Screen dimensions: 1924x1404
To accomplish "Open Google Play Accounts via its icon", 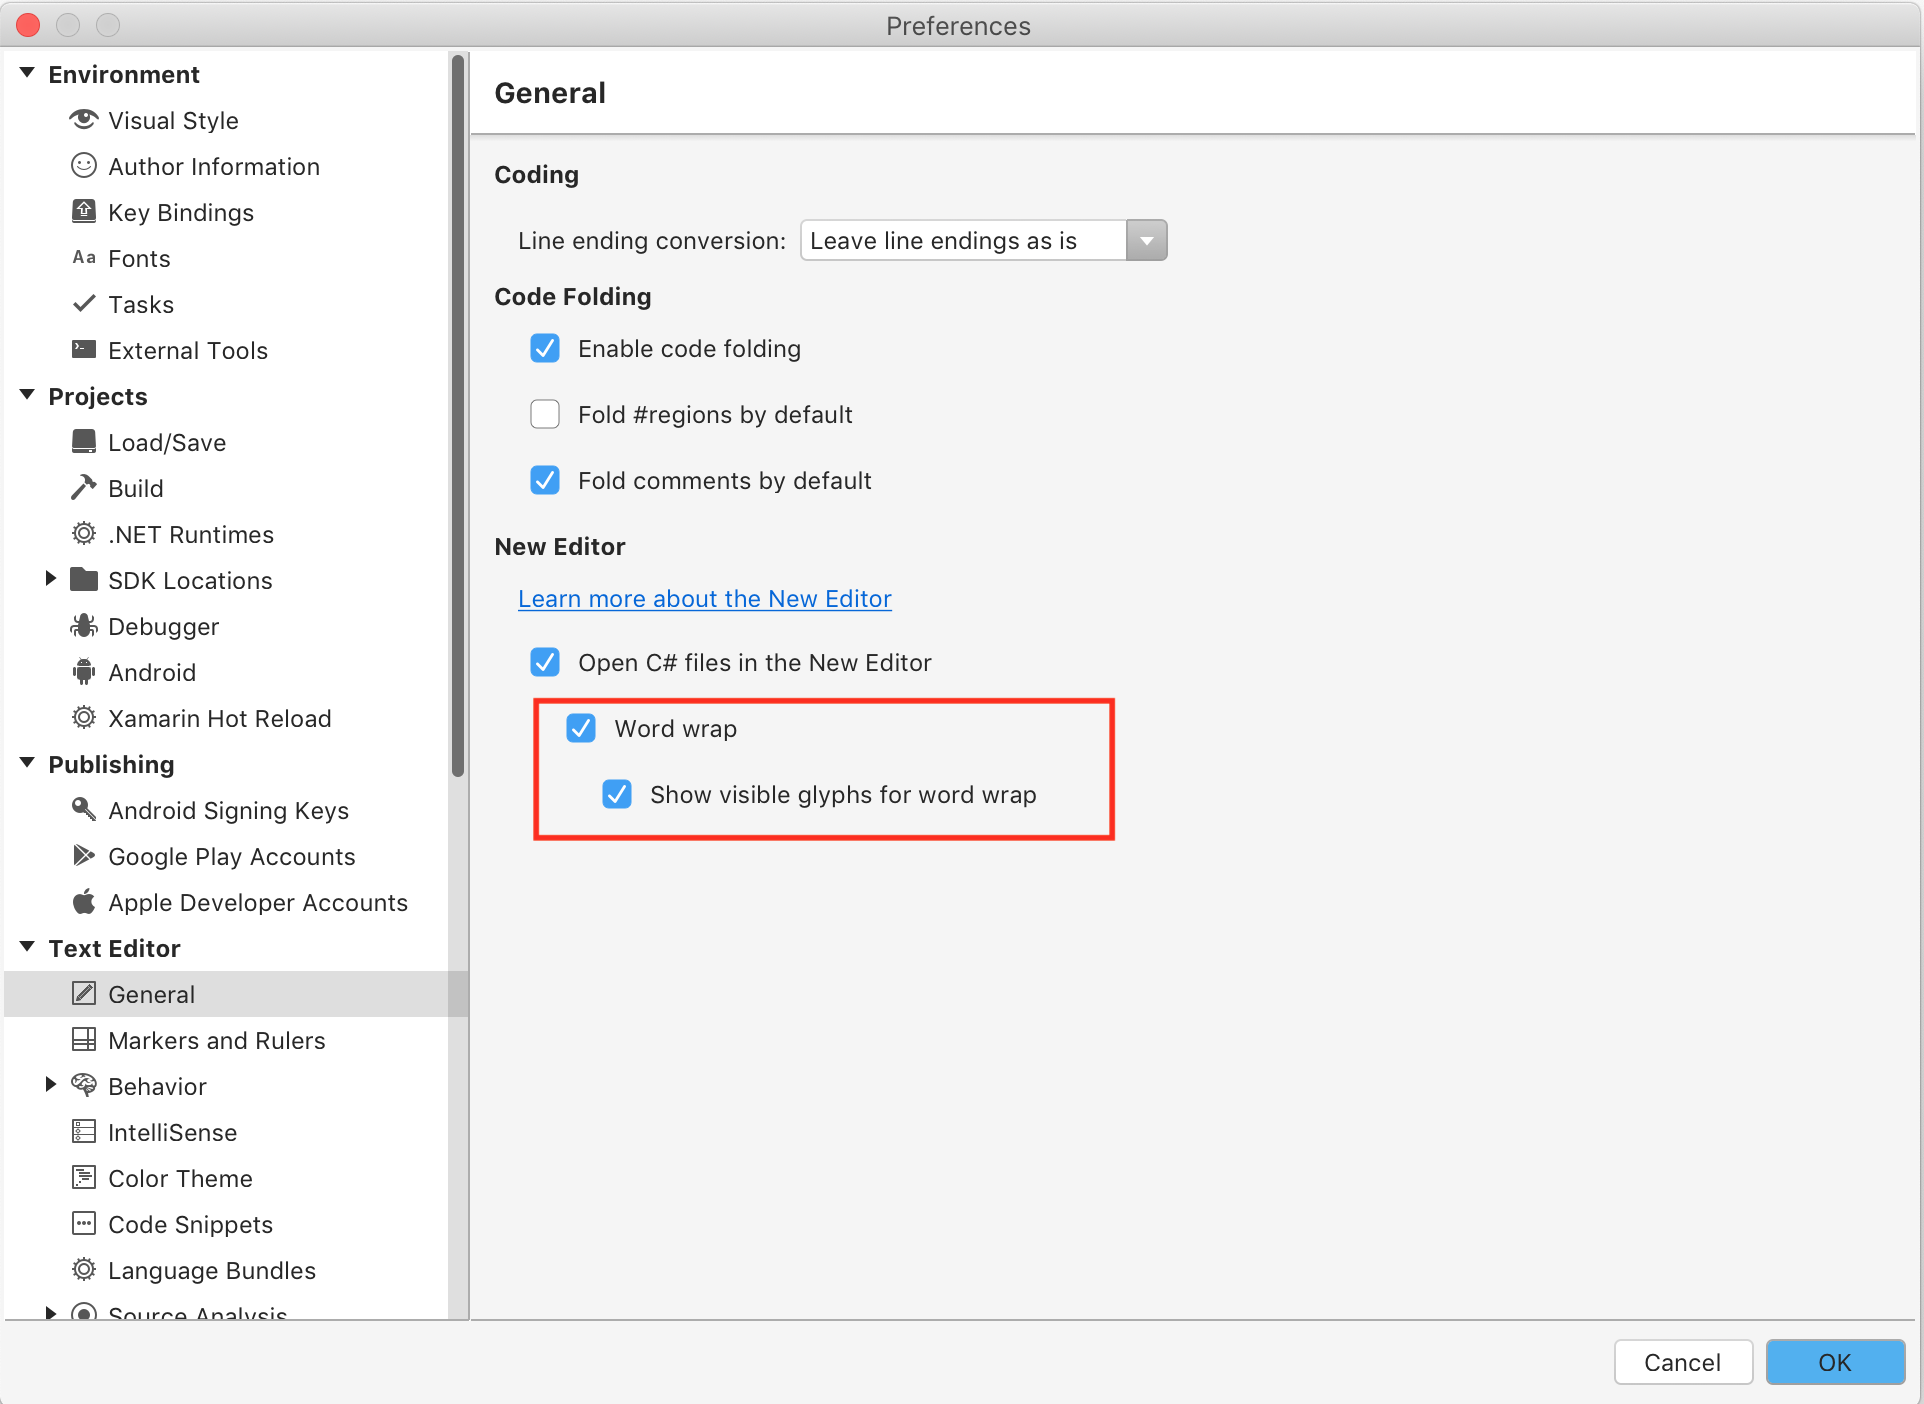I will click(x=84, y=856).
